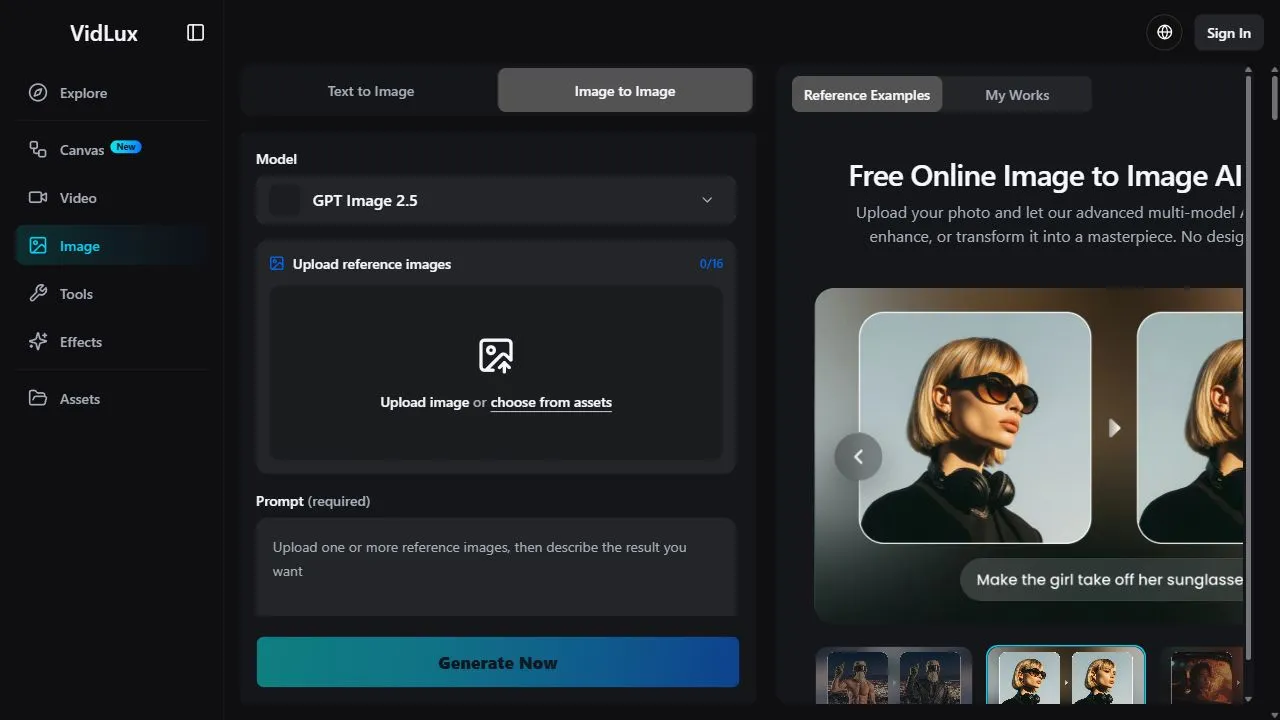
Task: Select Image in the sidebar
Action: point(112,246)
